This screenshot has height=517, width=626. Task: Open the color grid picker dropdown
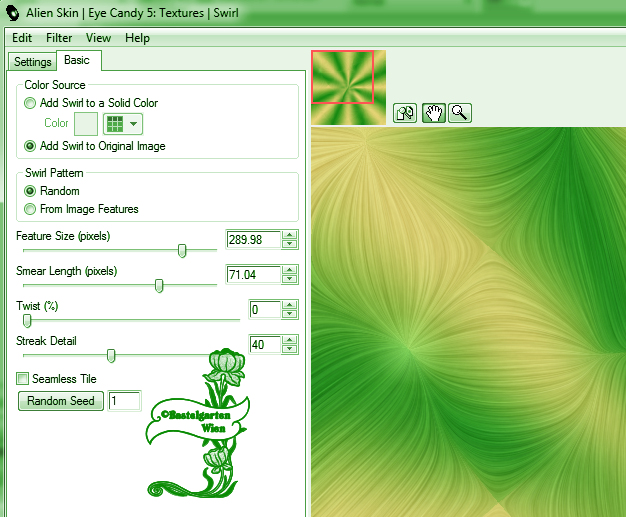coord(123,124)
